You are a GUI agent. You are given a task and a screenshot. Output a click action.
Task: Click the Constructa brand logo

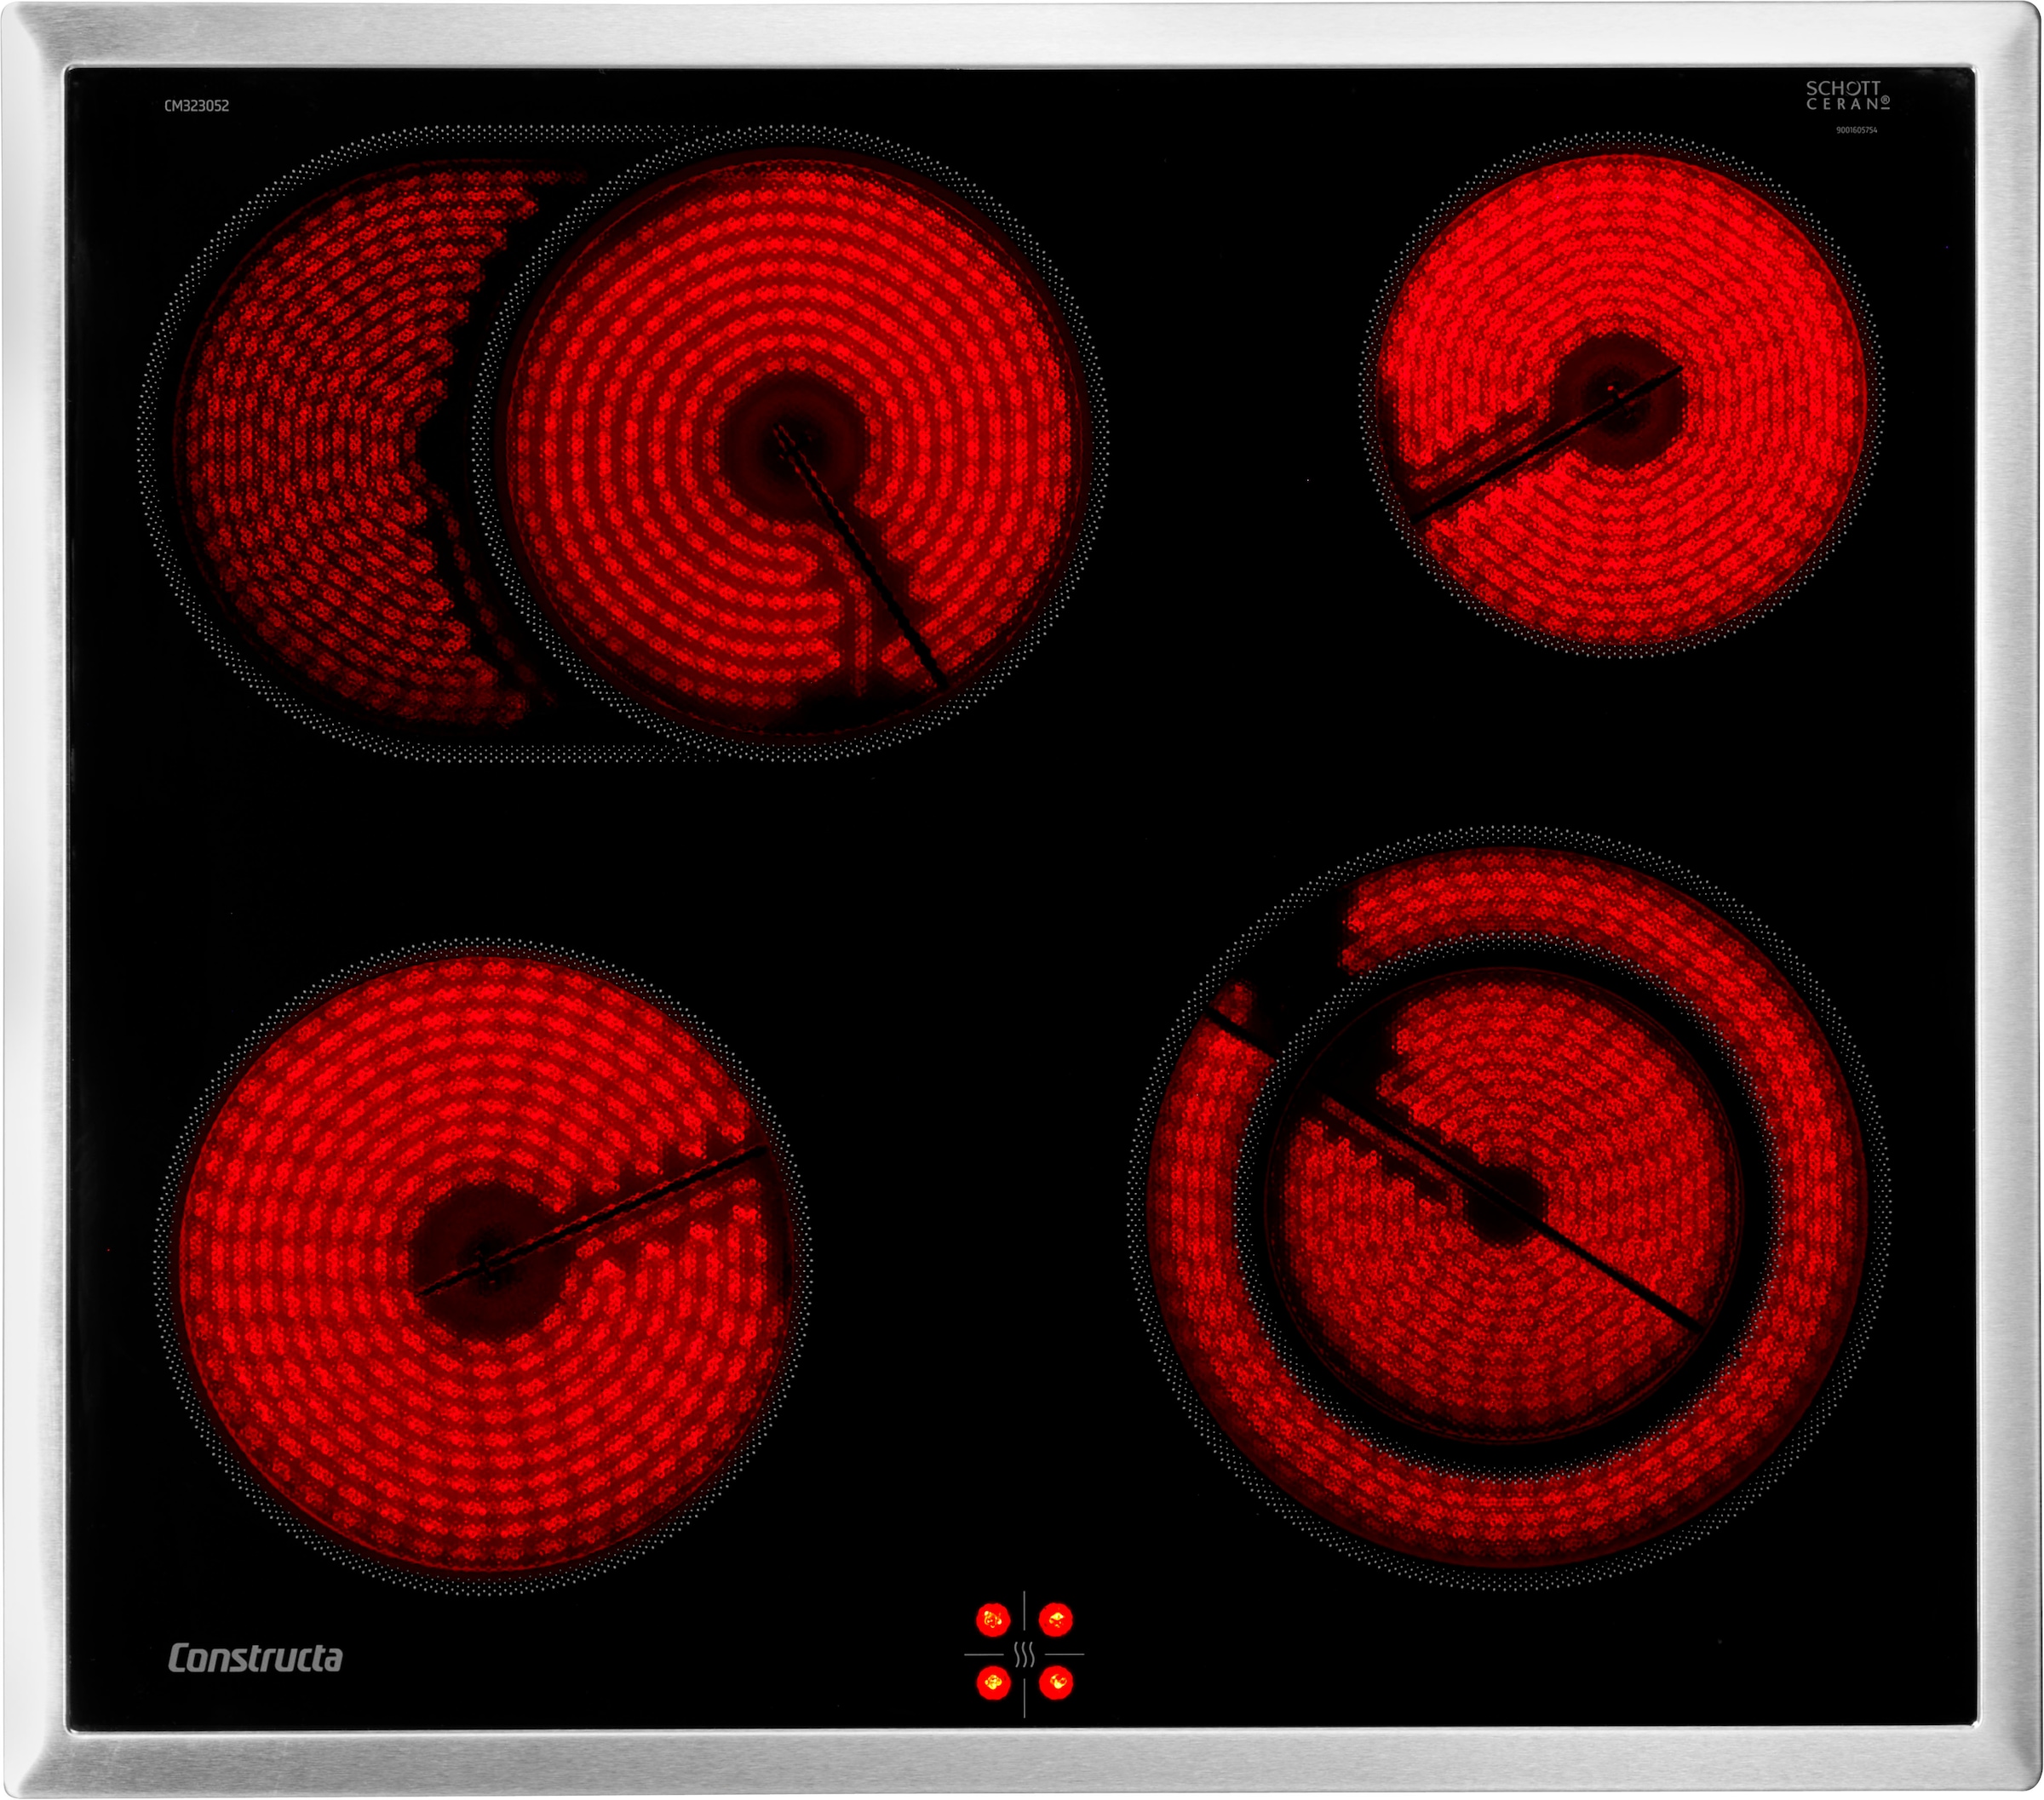click(255, 1658)
